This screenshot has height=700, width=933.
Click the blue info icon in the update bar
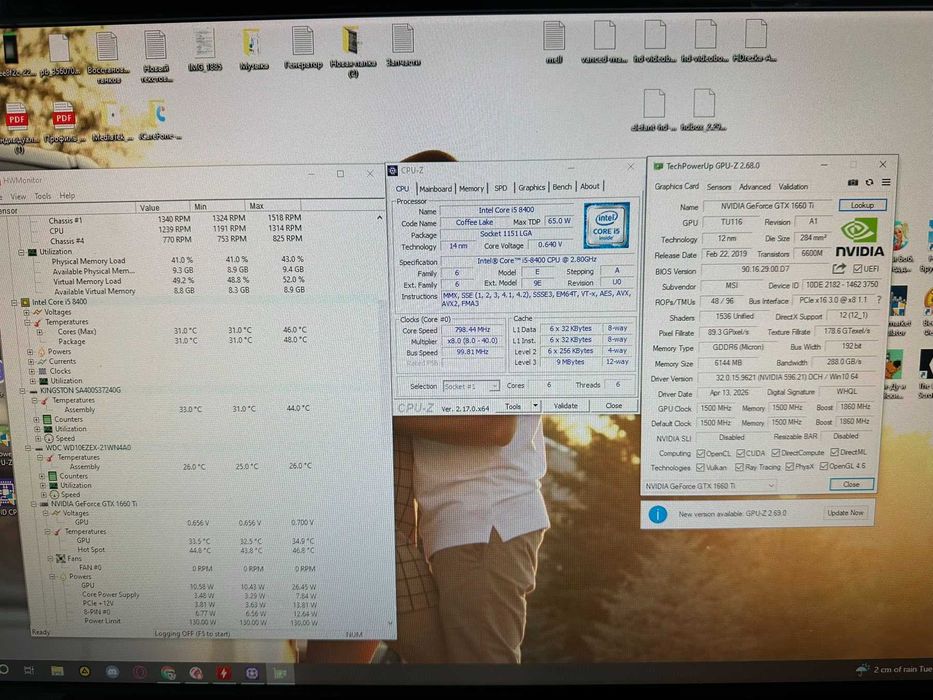coord(658,514)
